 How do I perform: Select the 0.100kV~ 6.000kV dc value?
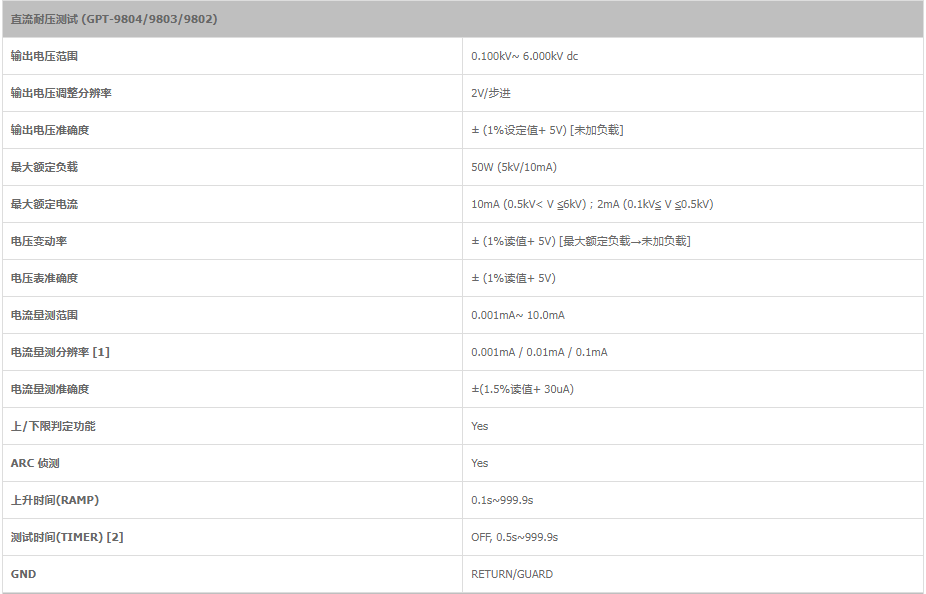[524, 56]
